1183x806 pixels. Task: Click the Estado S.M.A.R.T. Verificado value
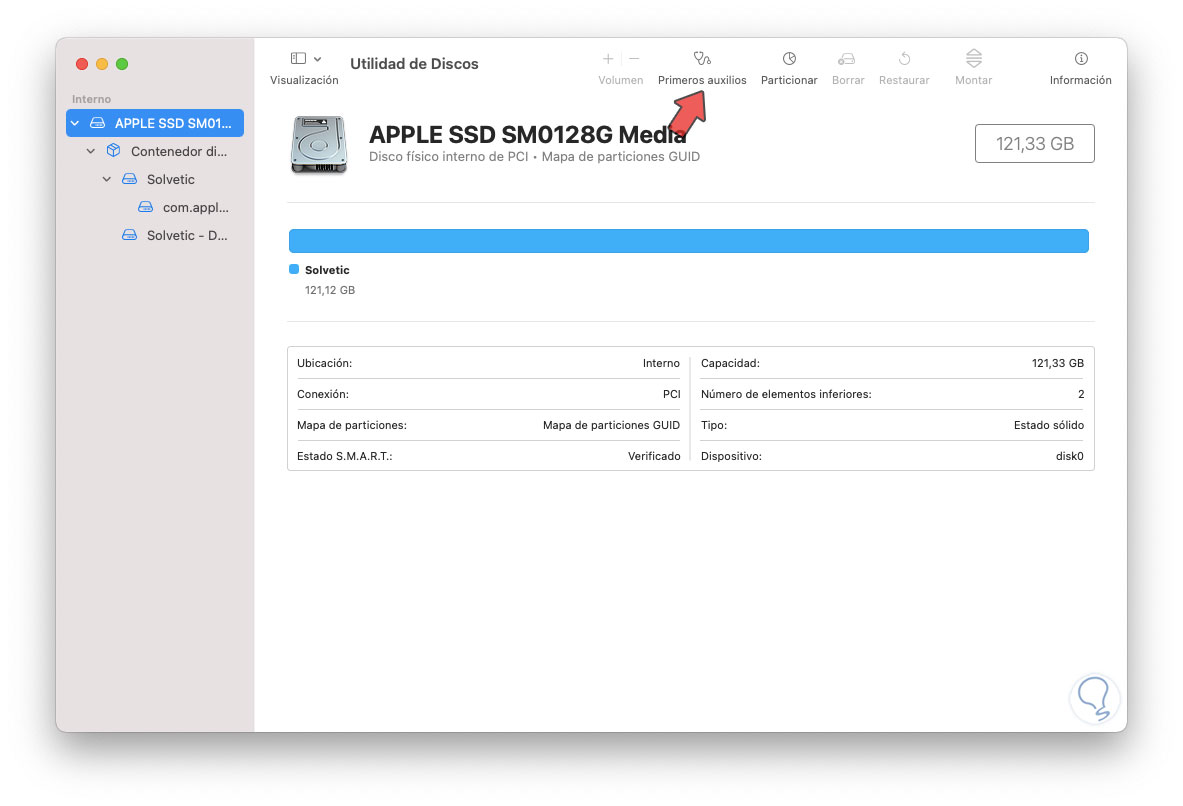click(x=654, y=456)
